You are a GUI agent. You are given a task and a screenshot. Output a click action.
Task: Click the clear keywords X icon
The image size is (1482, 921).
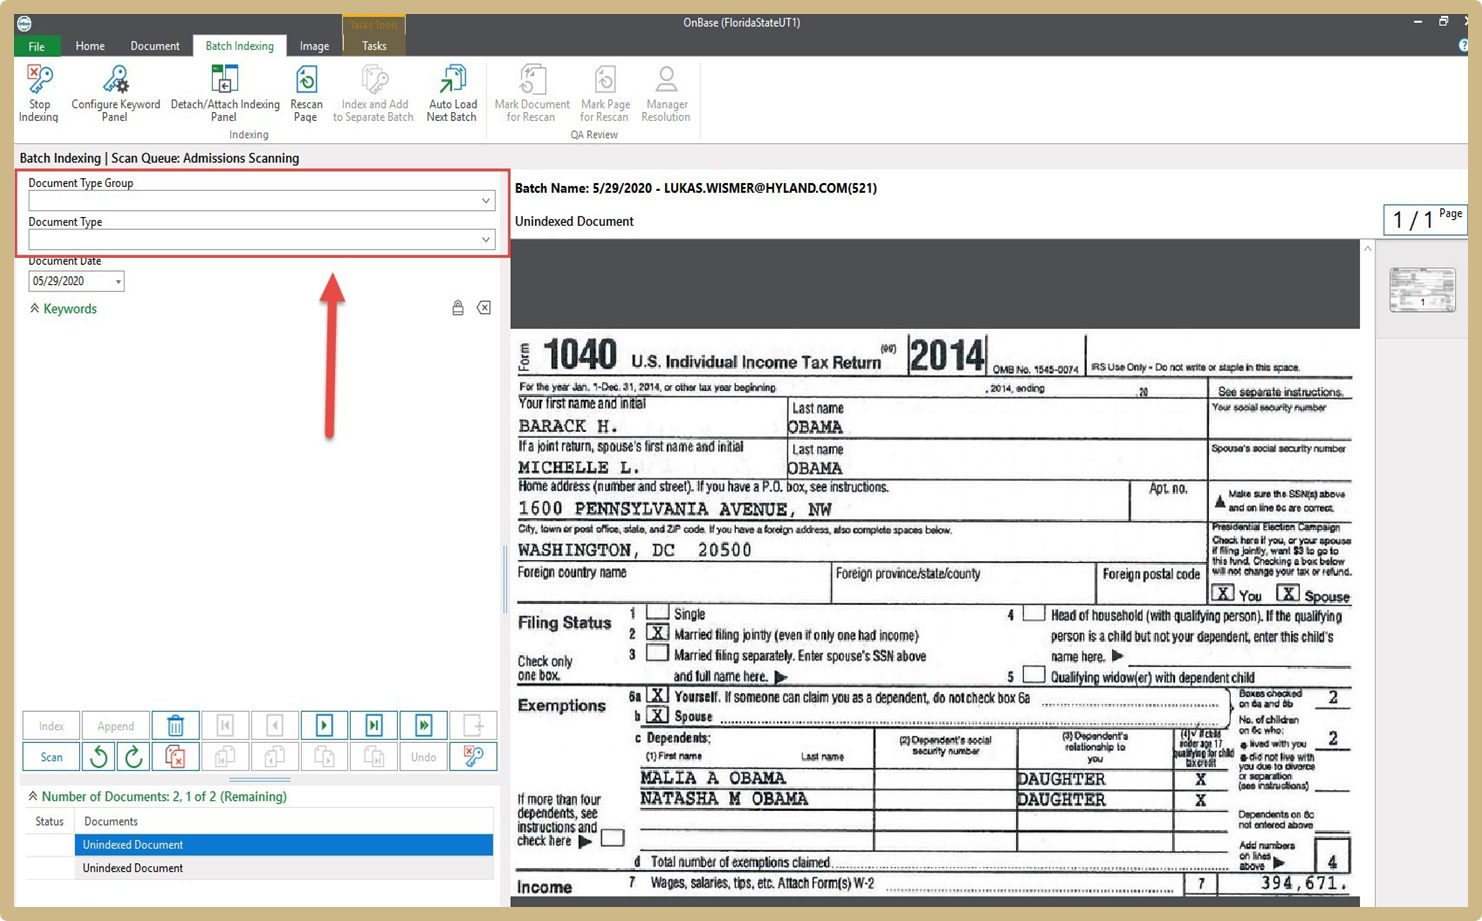point(484,308)
